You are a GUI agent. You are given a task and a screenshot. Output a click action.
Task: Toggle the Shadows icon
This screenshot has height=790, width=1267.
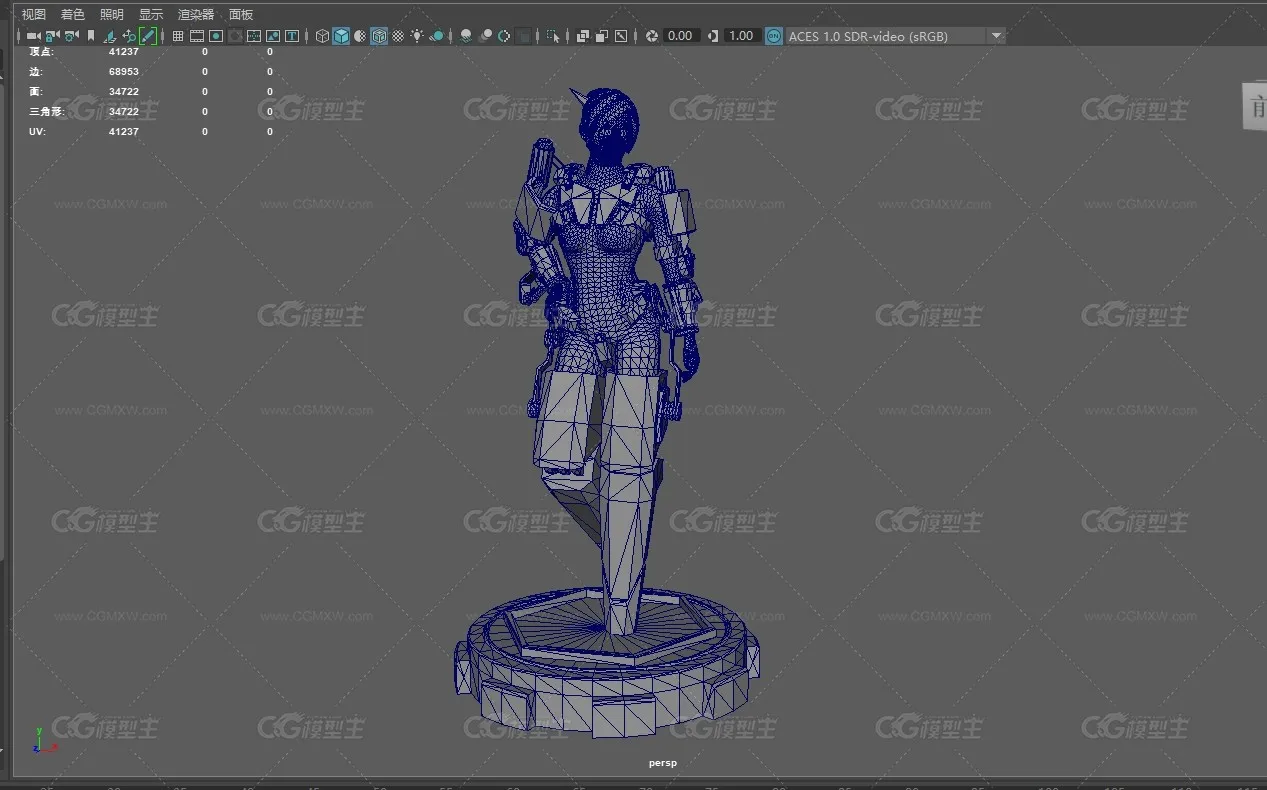436,36
